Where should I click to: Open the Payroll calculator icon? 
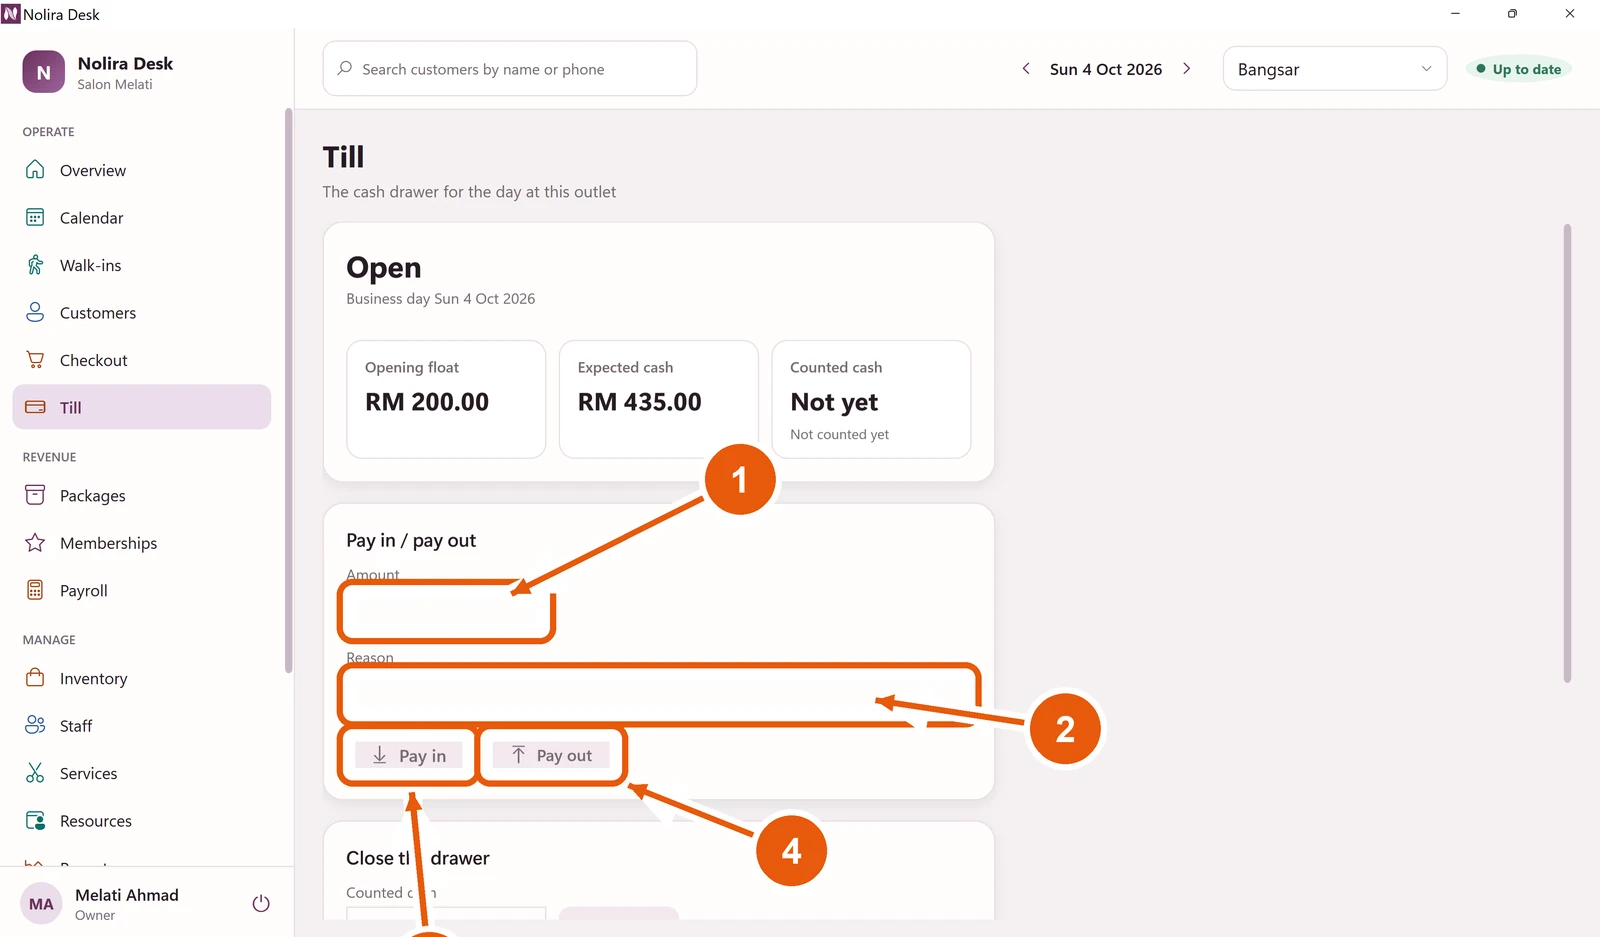click(35, 590)
